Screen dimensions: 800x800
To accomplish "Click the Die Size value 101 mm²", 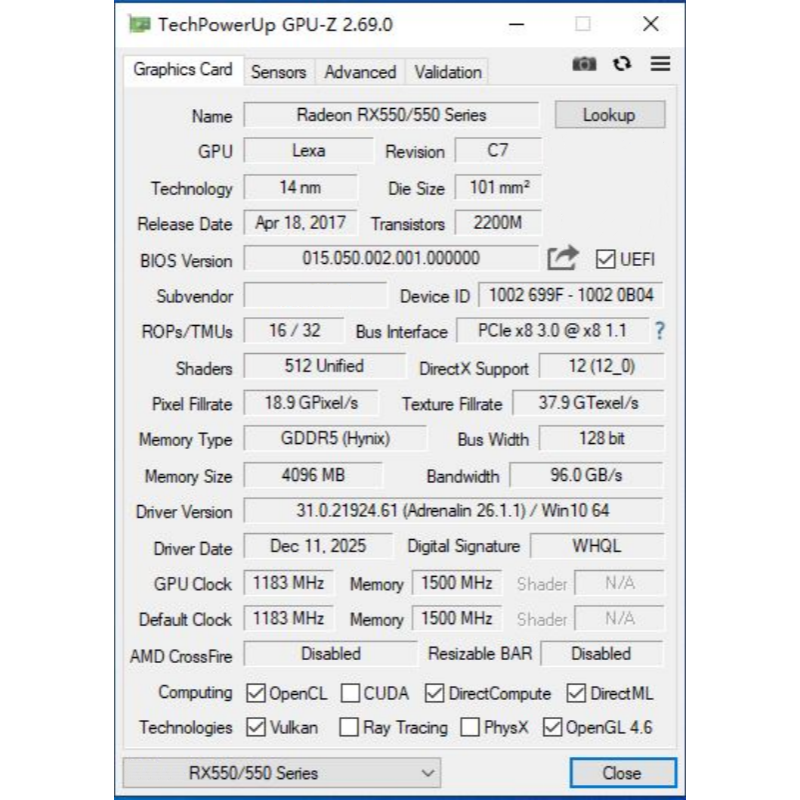I will pos(498,187).
